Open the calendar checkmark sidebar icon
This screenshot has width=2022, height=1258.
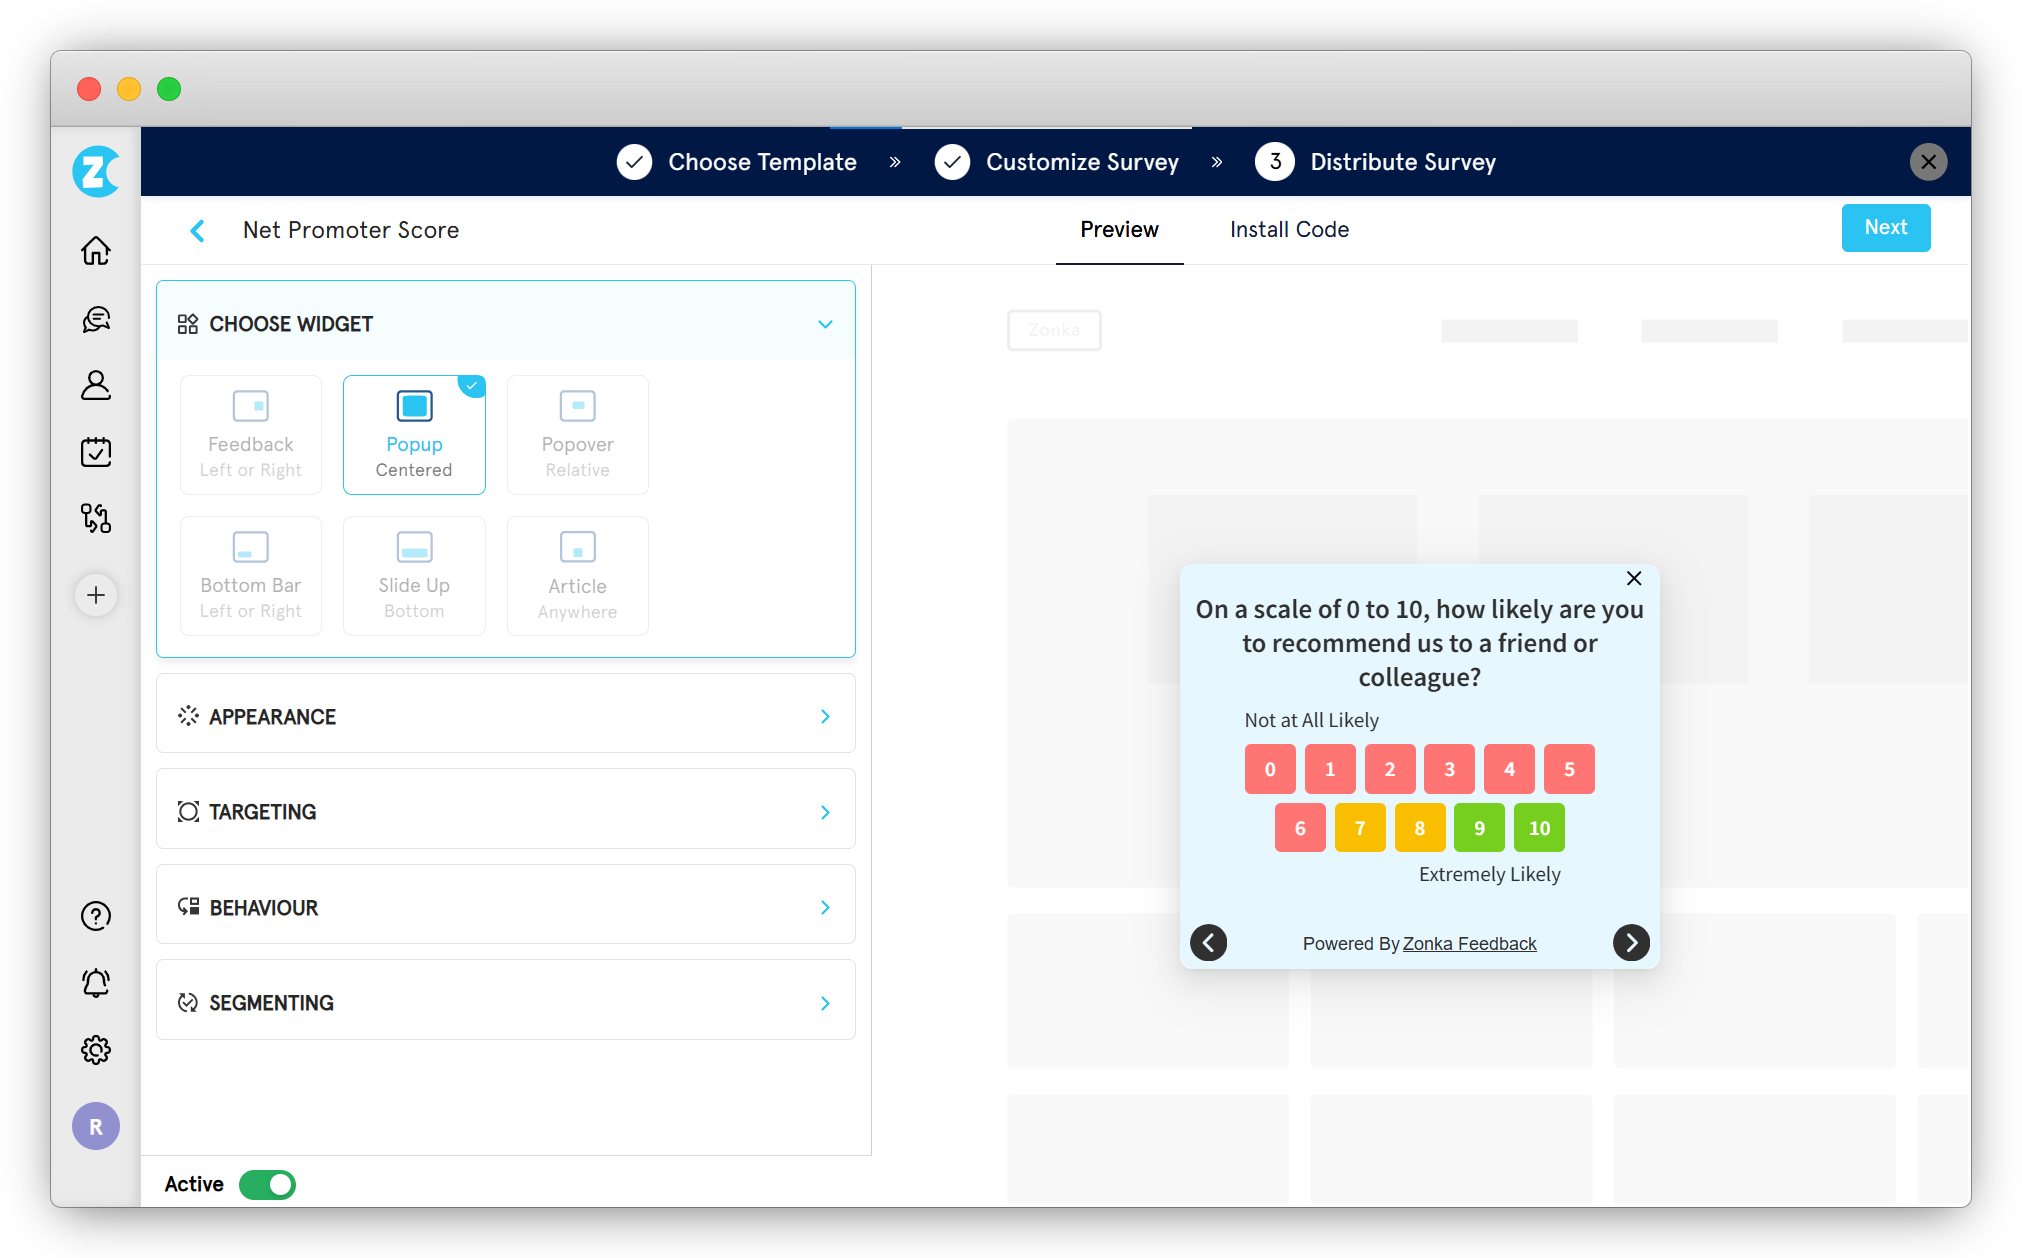click(x=96, y=452)
